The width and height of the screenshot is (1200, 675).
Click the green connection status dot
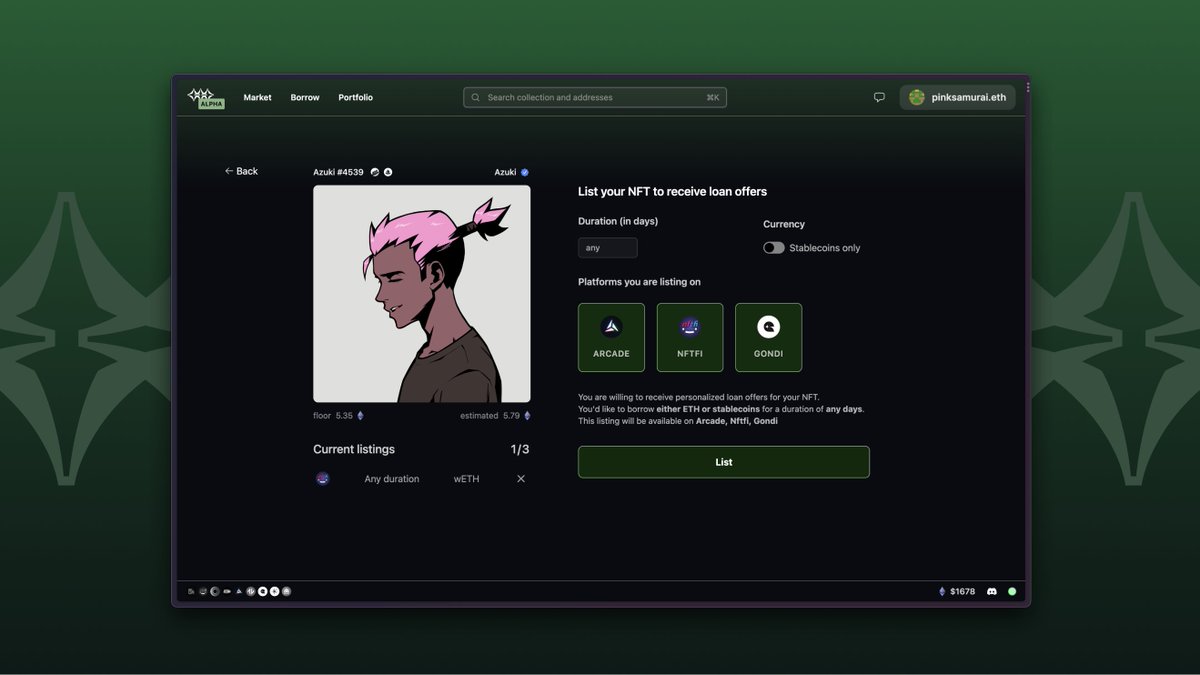(1012, 592)
